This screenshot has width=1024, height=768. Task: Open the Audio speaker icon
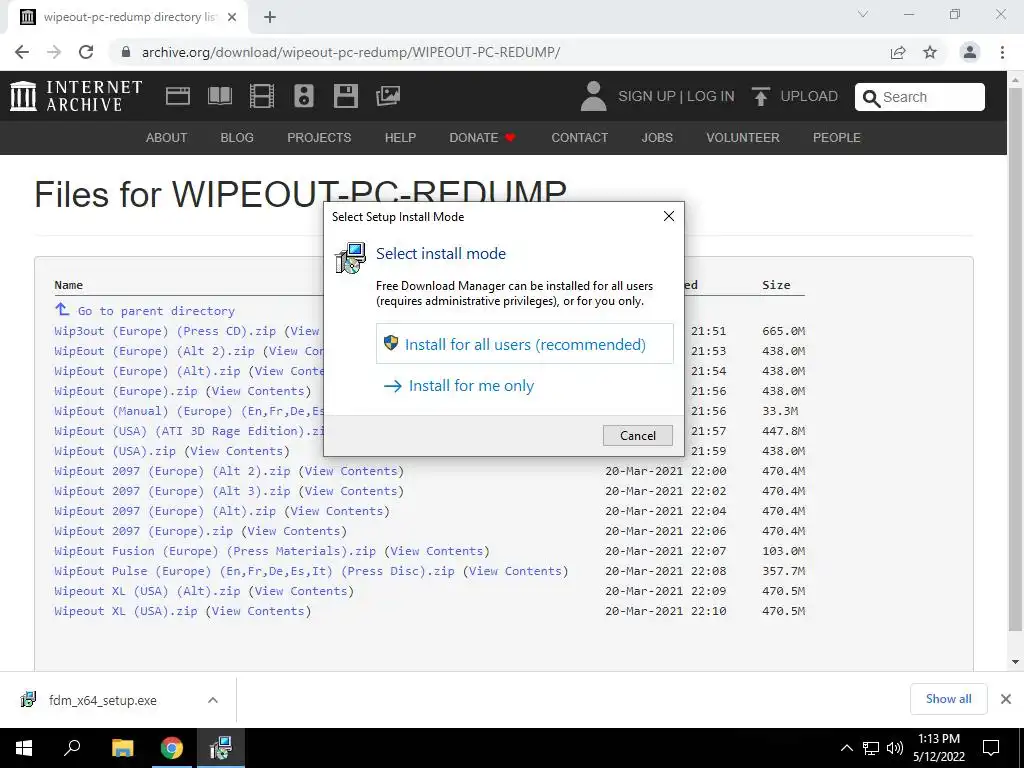coord(304,96)
